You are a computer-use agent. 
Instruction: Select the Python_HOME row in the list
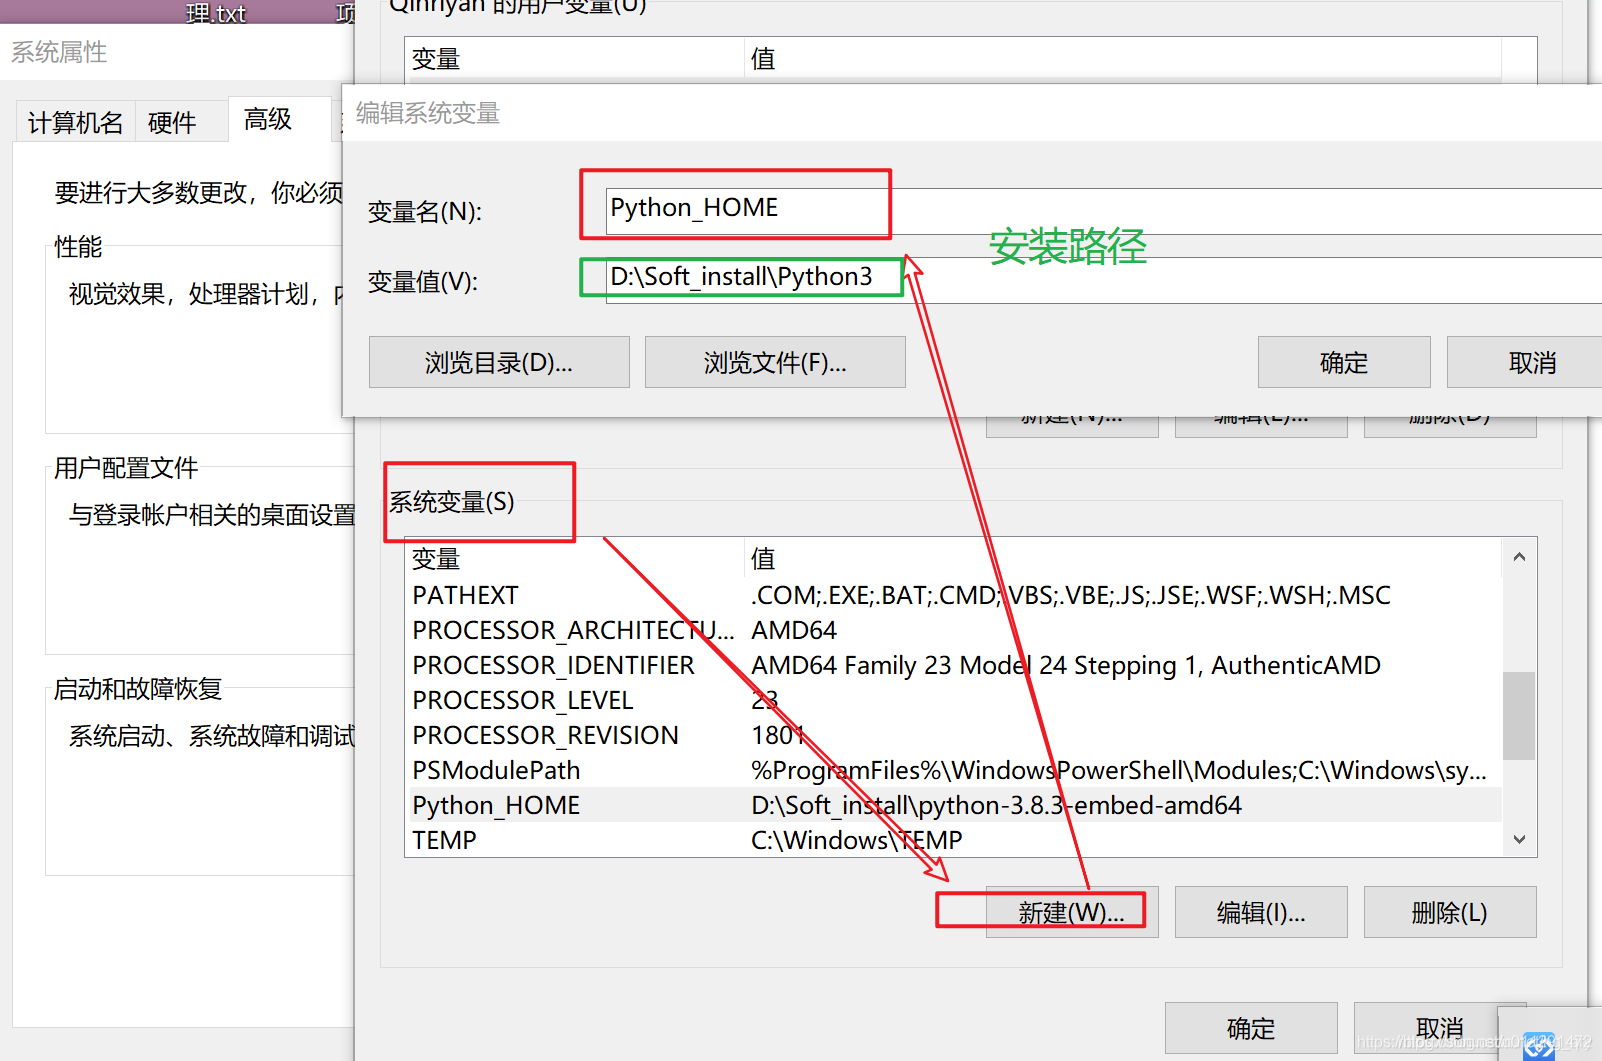pyautogui.click(x=954, y=805)
